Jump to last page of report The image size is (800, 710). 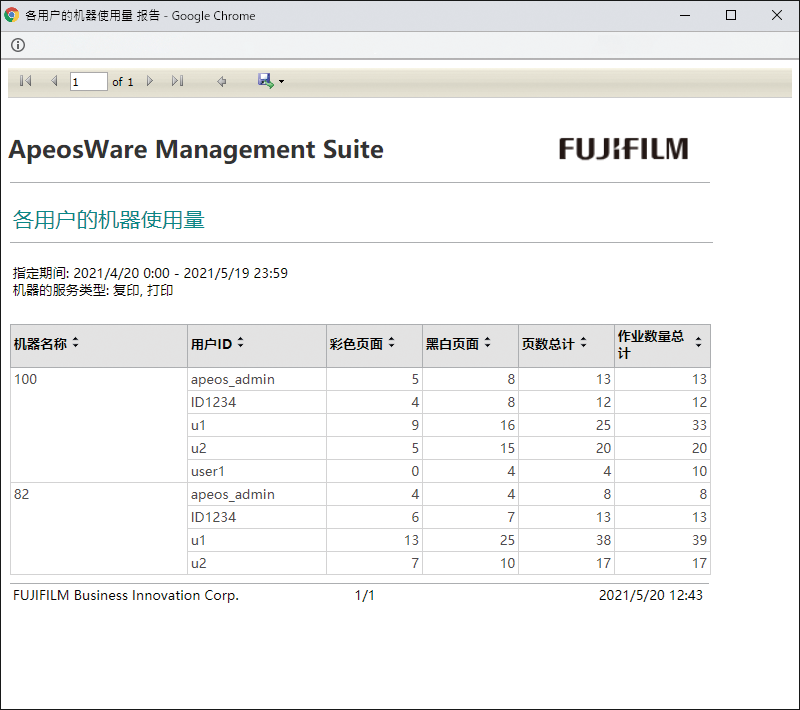point(177,81)
